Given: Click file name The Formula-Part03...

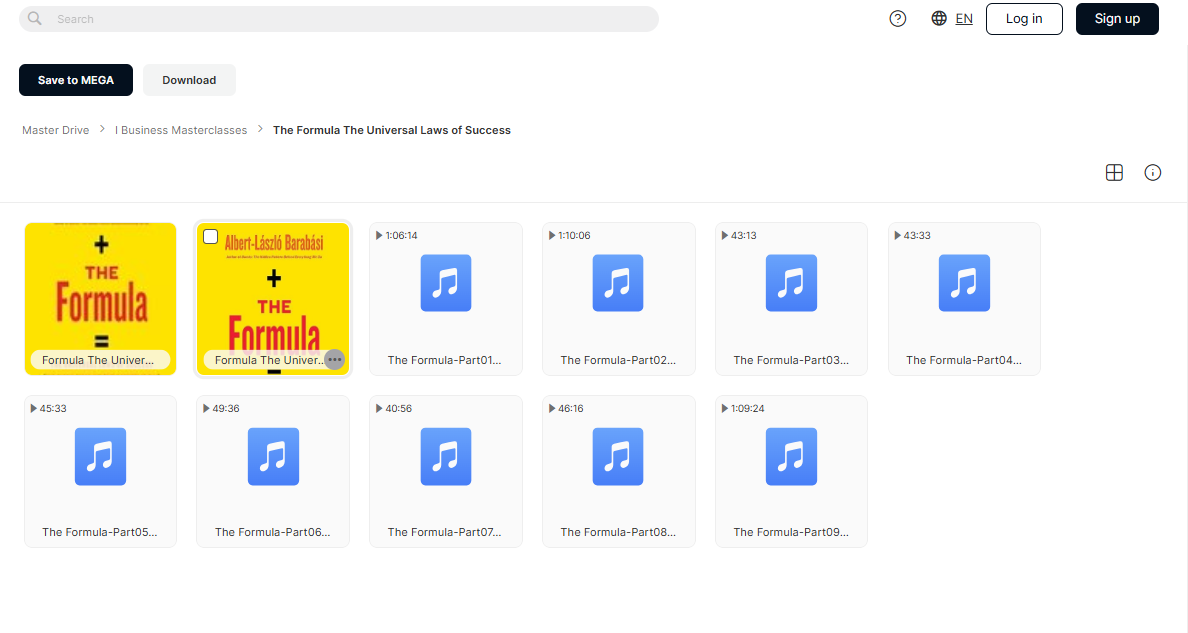Looking at the screenshot, I should click(791, 360).
